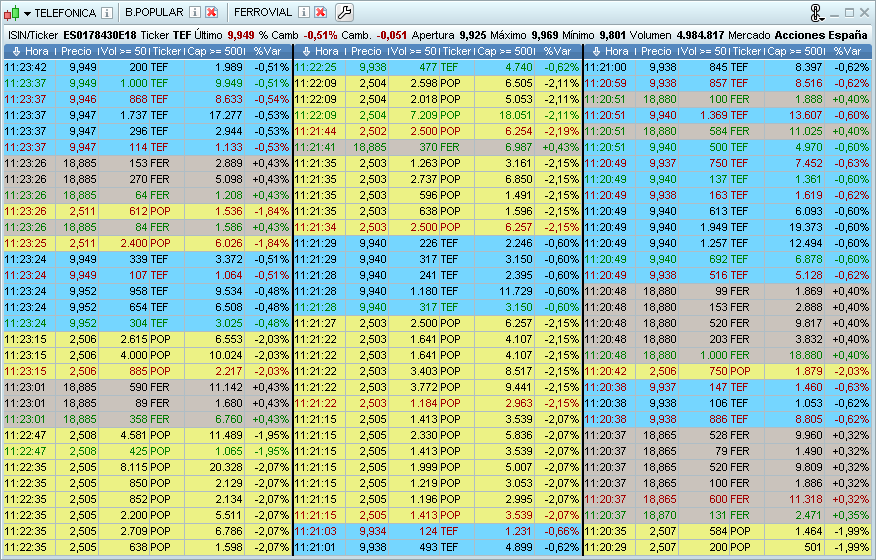876x560 pixels.
Task: Click the cap cell 11.729
Action: 504,291
